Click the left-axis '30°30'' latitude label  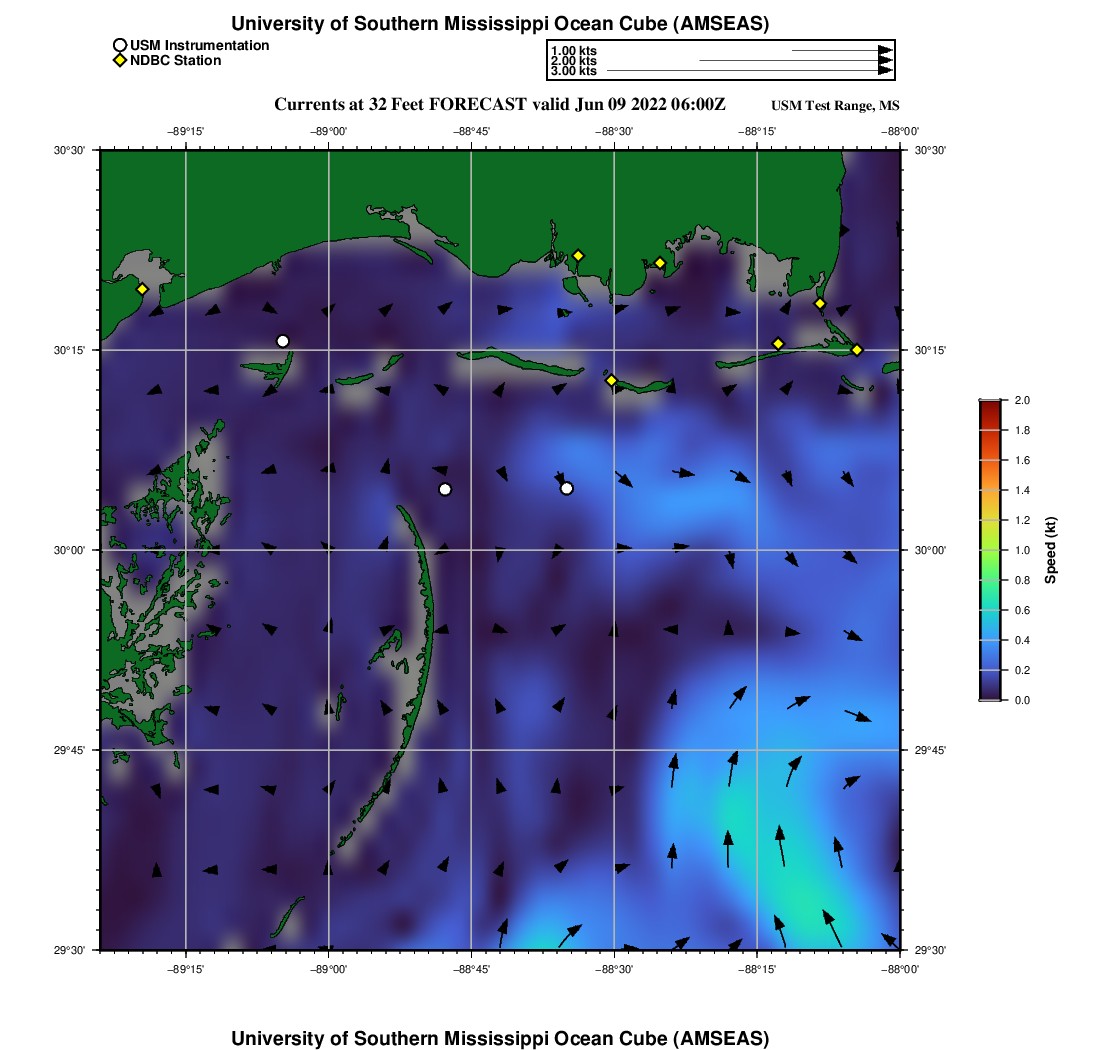[69, 150]
